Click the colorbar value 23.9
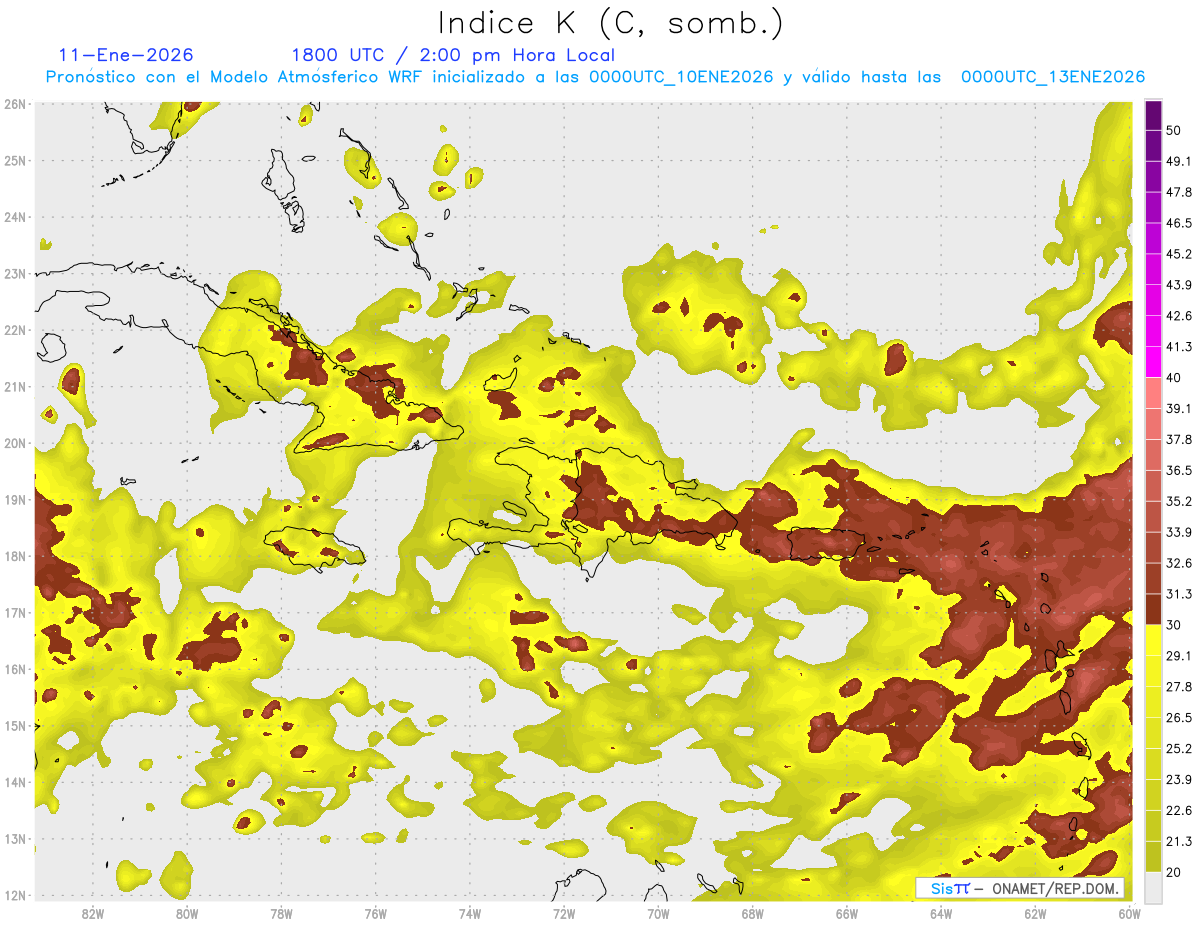Image resolution: width=1200 pixels, height=927 pixels. [1179, 780]
